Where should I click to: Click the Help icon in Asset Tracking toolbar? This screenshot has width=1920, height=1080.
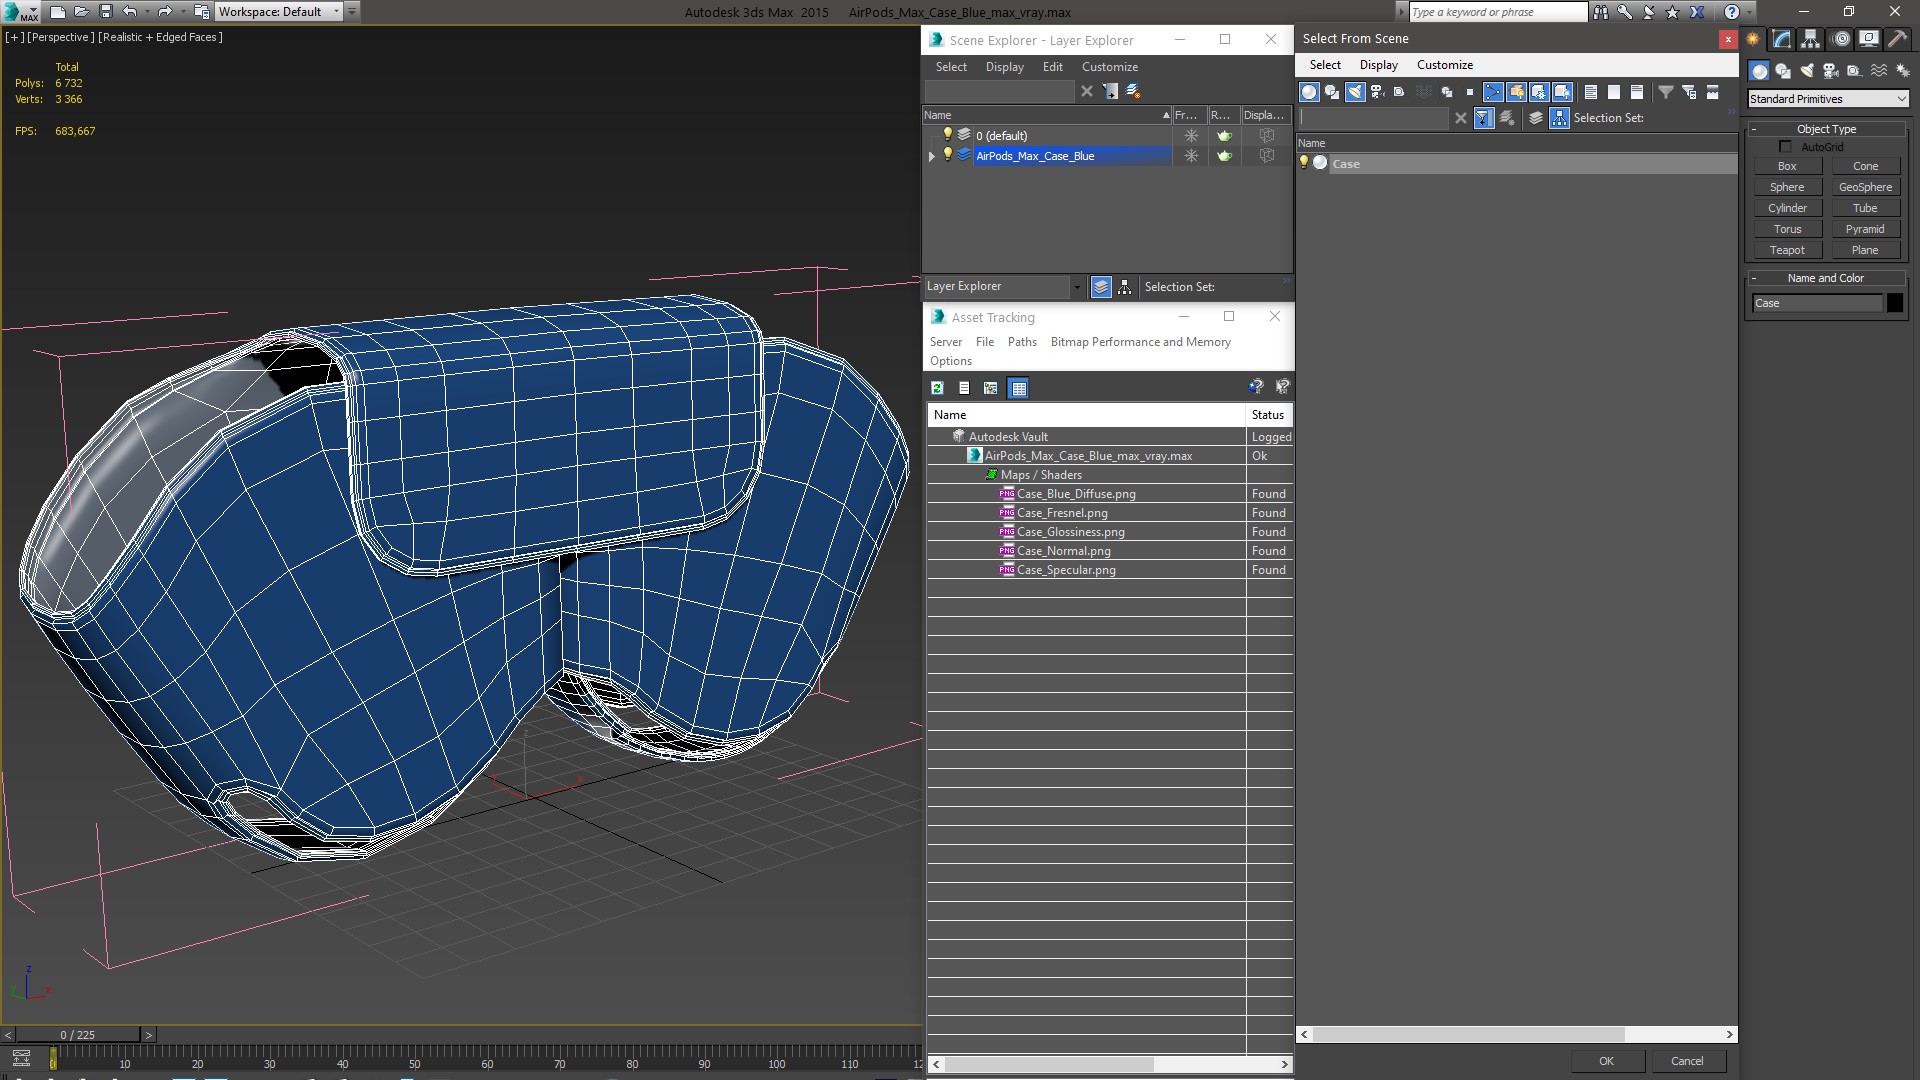click(x=1256, y=387)
